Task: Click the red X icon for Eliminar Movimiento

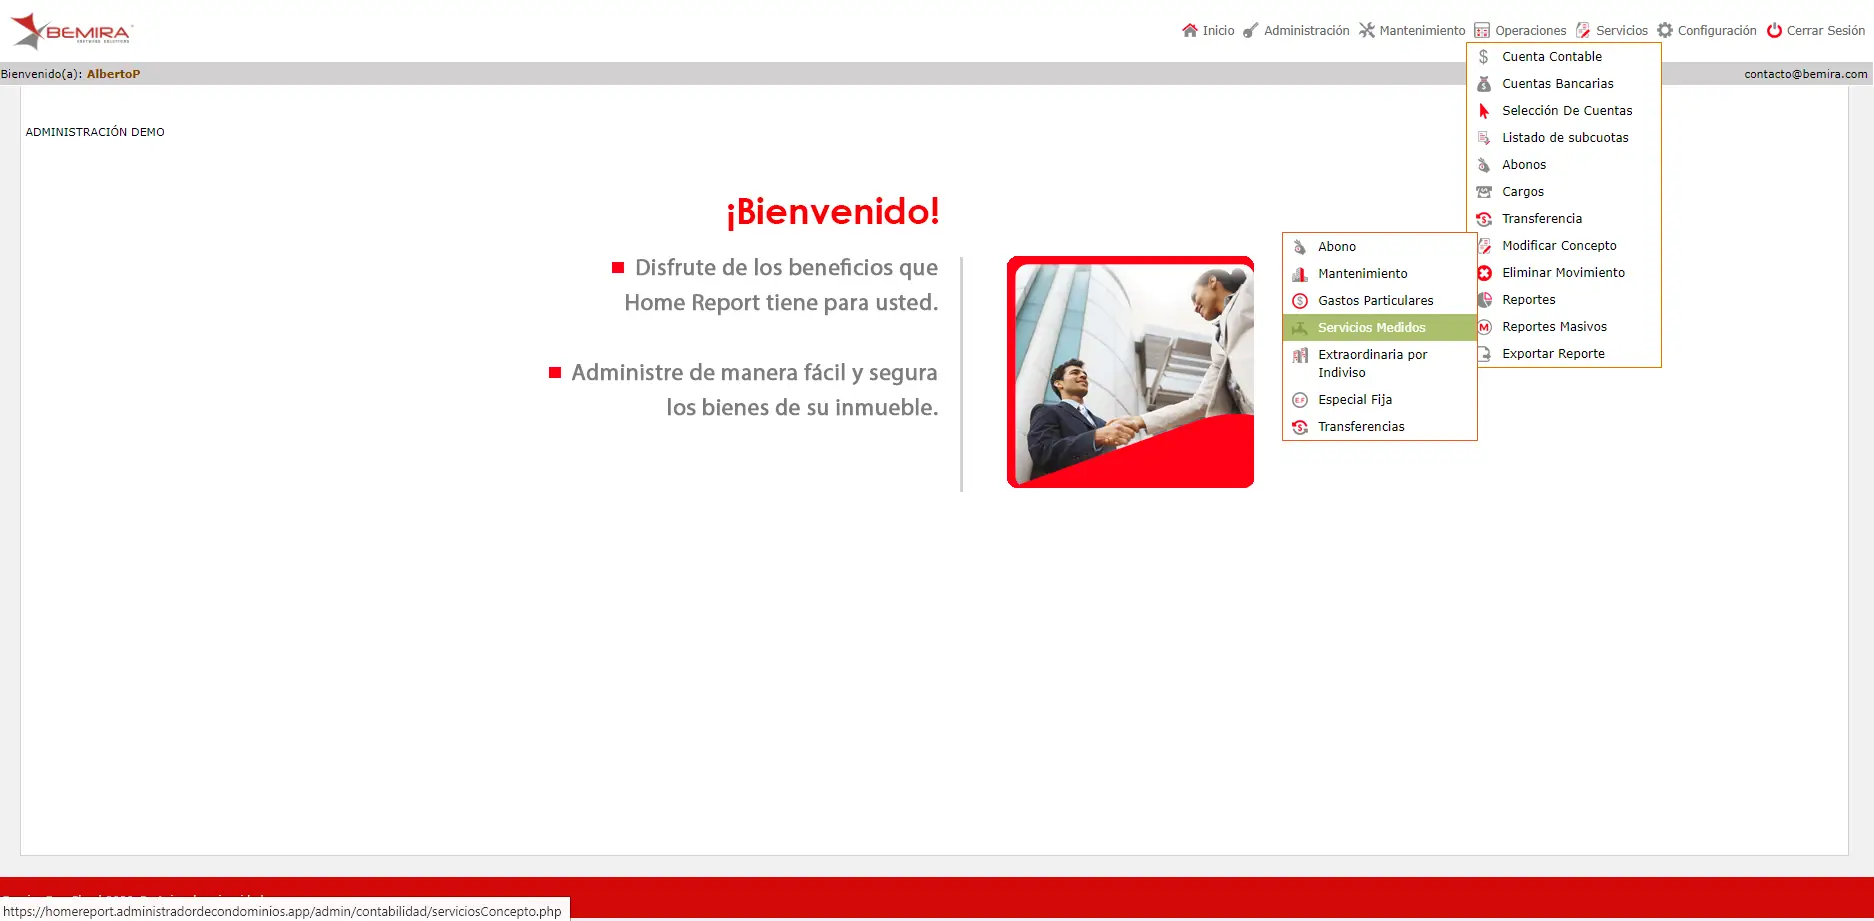Action: pyautogui.click(x=1485, y=273)
